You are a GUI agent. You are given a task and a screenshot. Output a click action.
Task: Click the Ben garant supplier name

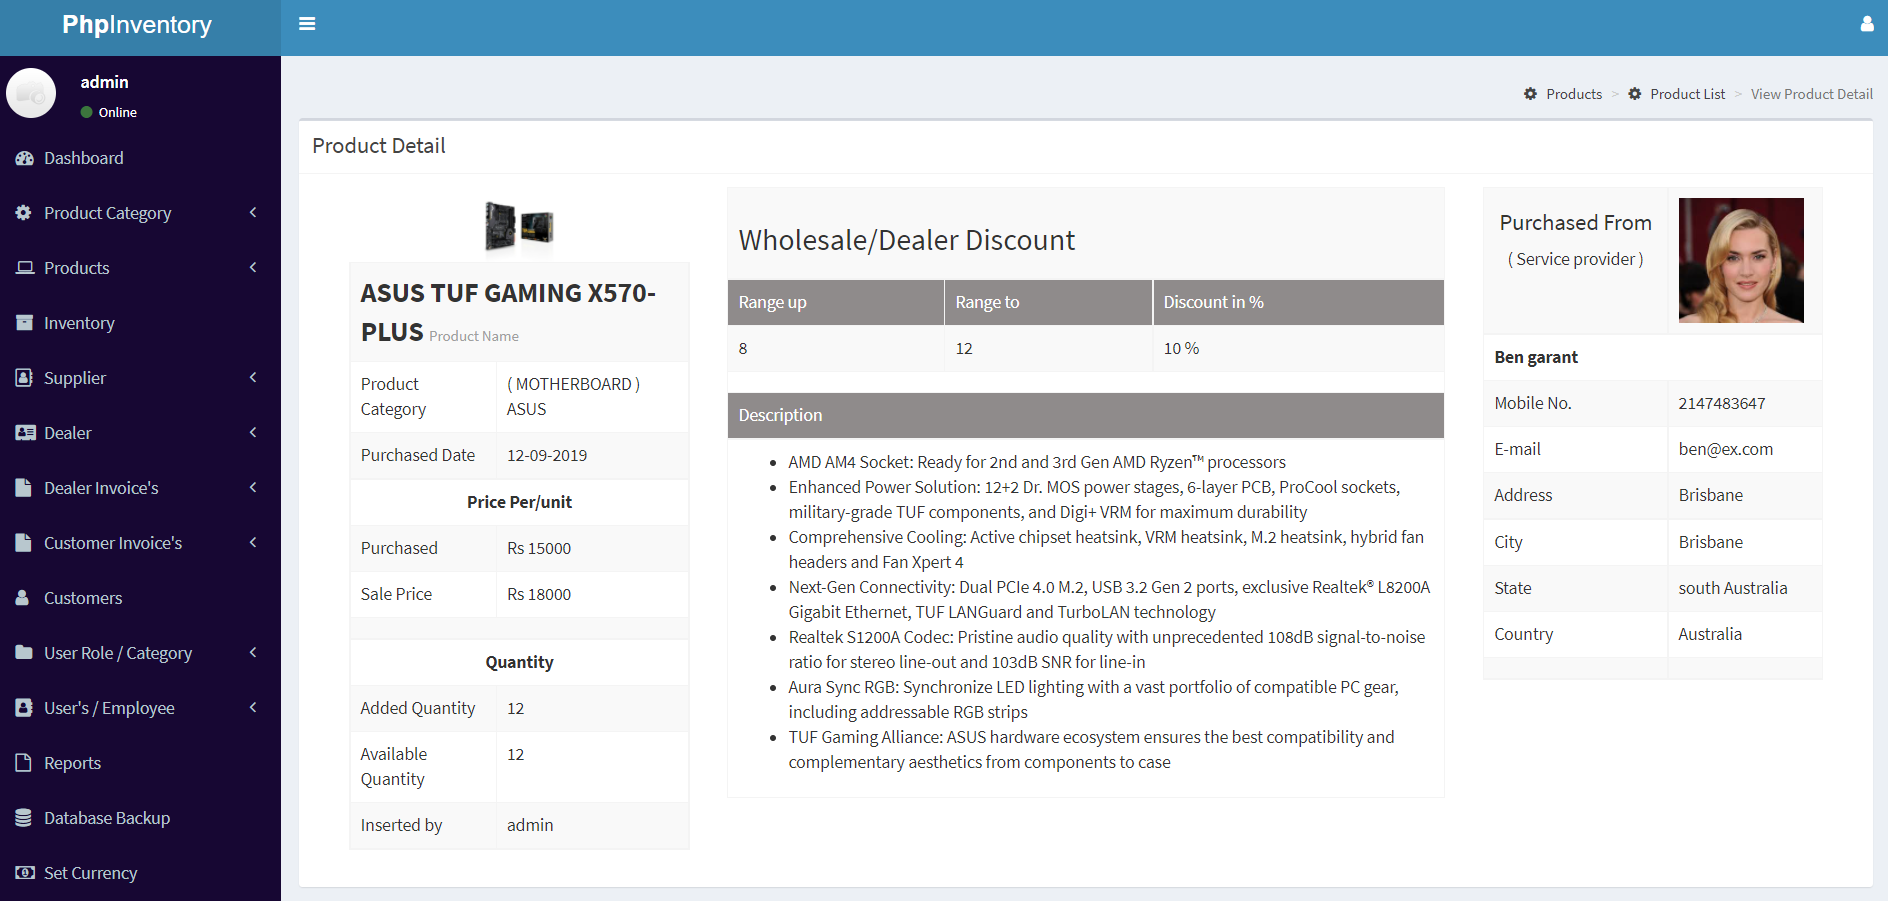1536,357
